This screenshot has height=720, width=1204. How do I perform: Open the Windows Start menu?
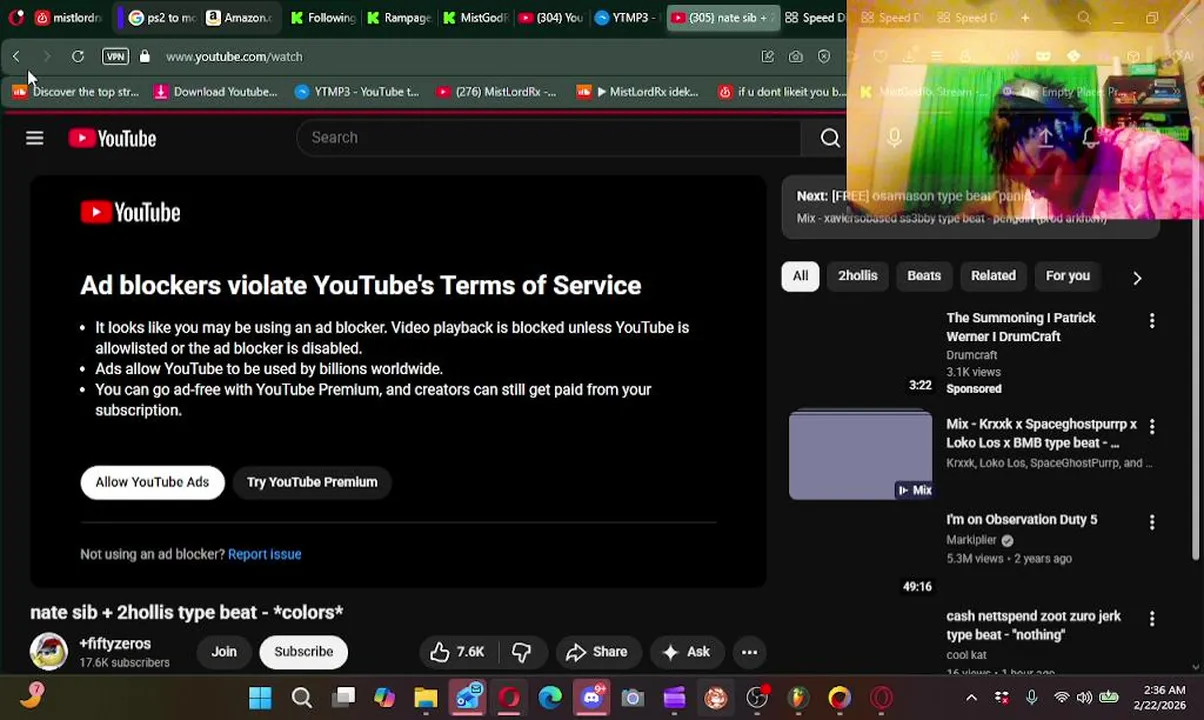click(260, 697)
